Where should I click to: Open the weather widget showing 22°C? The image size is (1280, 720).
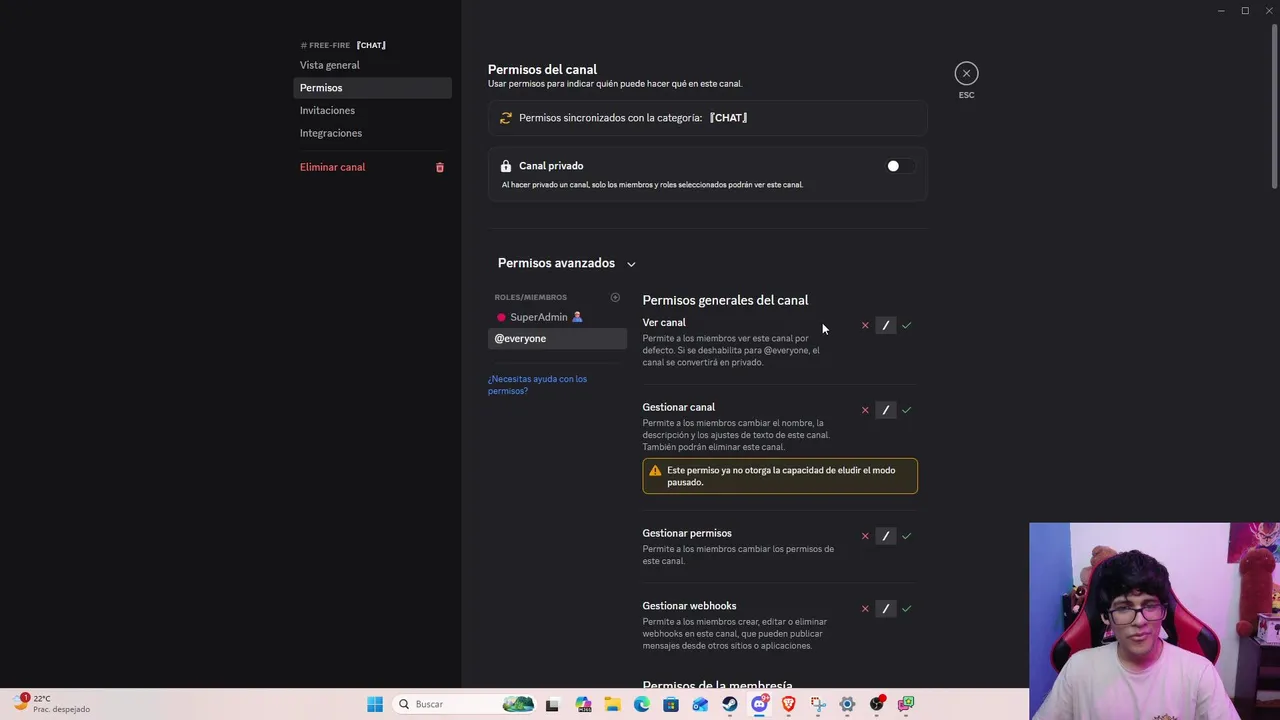(52, 704)
